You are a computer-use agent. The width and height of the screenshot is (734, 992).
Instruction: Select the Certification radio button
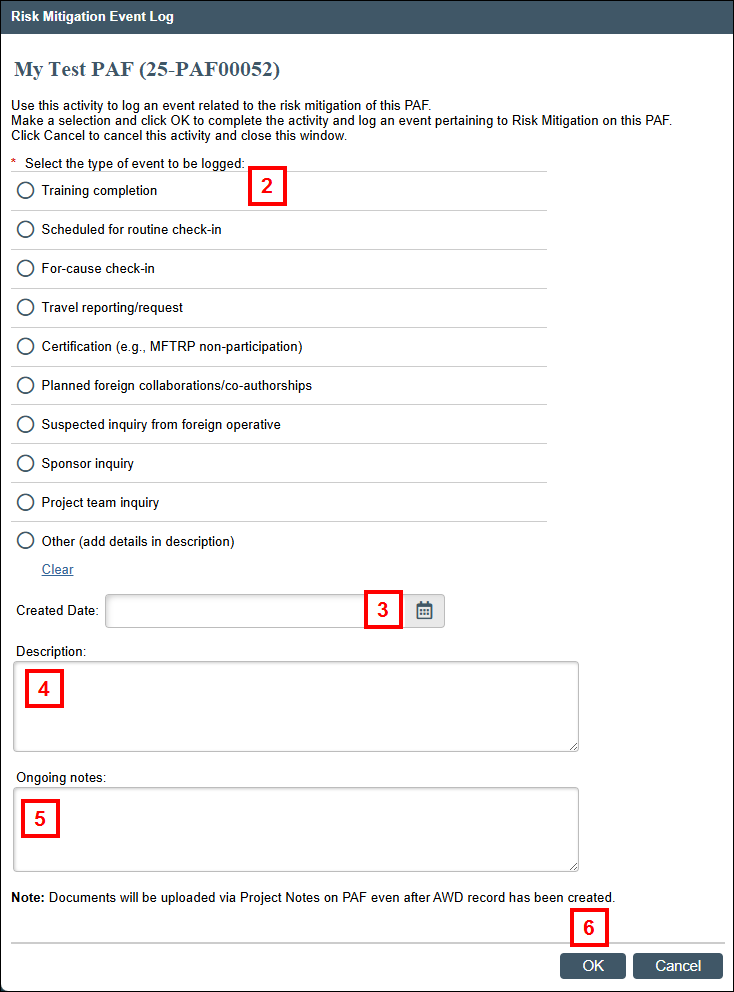pyautogui.click(x=25, y=346)
